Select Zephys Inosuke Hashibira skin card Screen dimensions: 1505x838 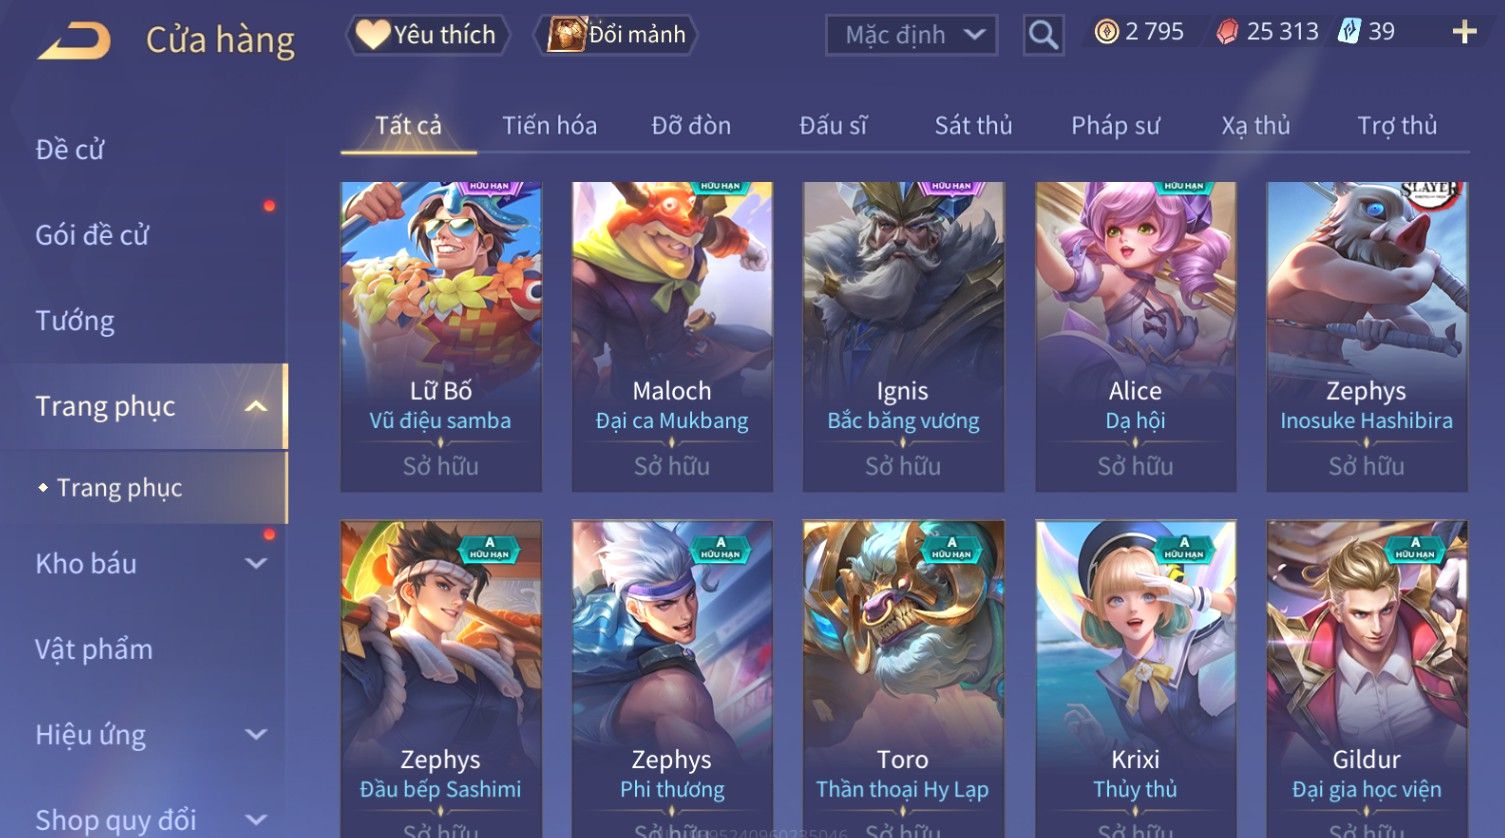1367,336
